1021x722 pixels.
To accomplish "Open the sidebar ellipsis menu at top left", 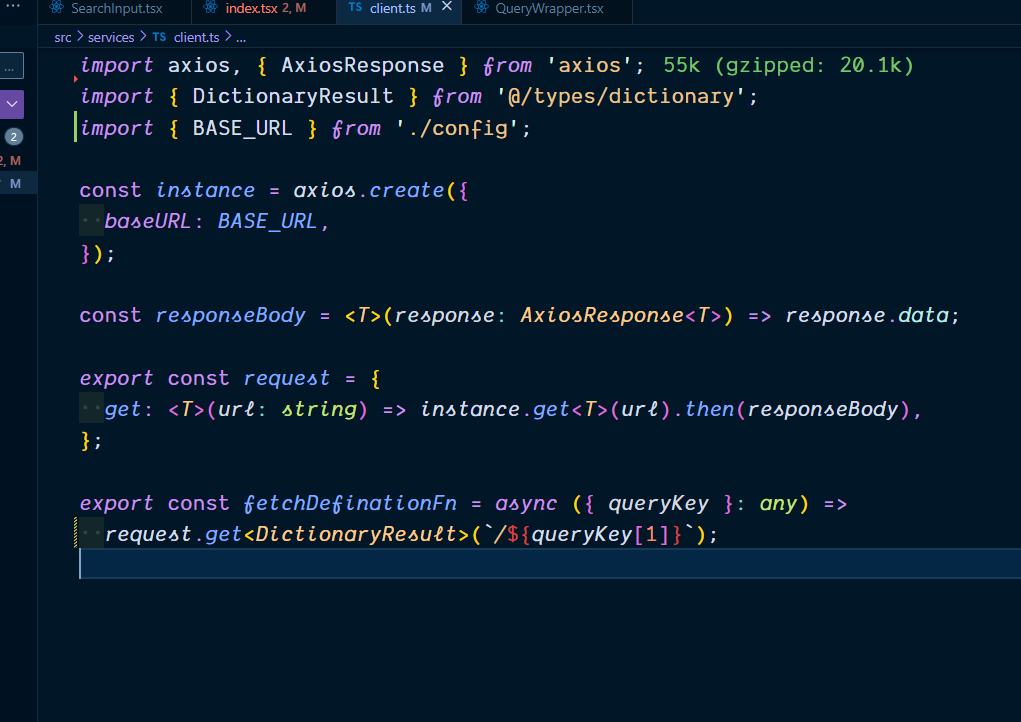I will [x=13, y=5].
